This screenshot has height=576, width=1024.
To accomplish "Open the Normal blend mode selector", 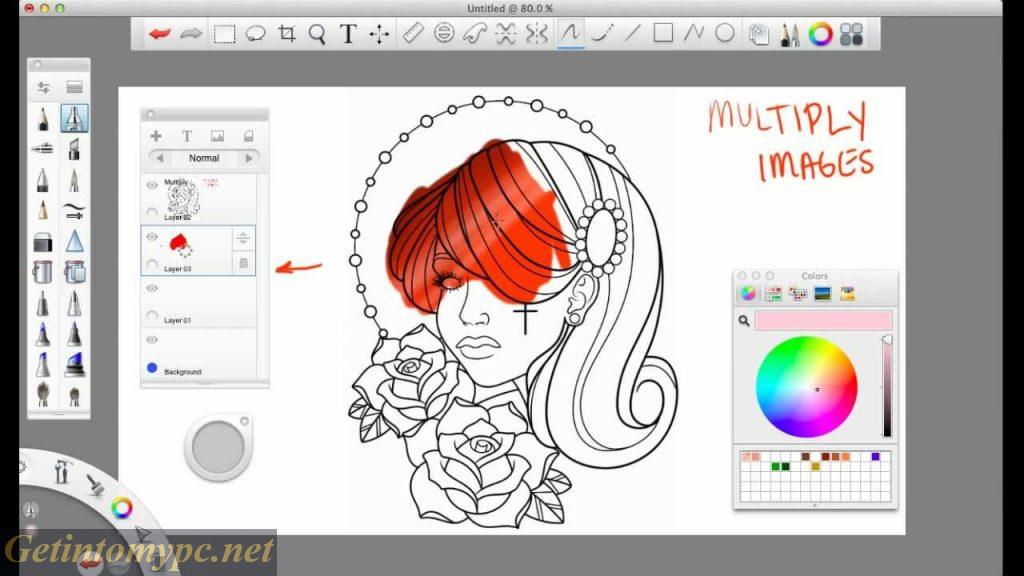I will (x=204, y=158).
